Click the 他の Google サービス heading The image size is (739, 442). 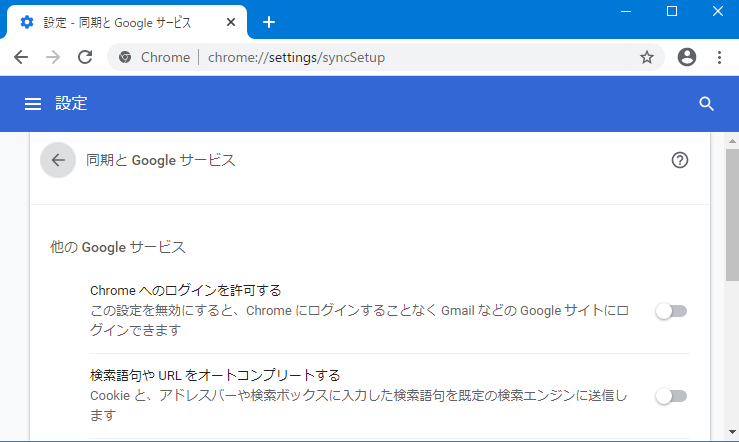pyautogui.click(x=118, y=247)
